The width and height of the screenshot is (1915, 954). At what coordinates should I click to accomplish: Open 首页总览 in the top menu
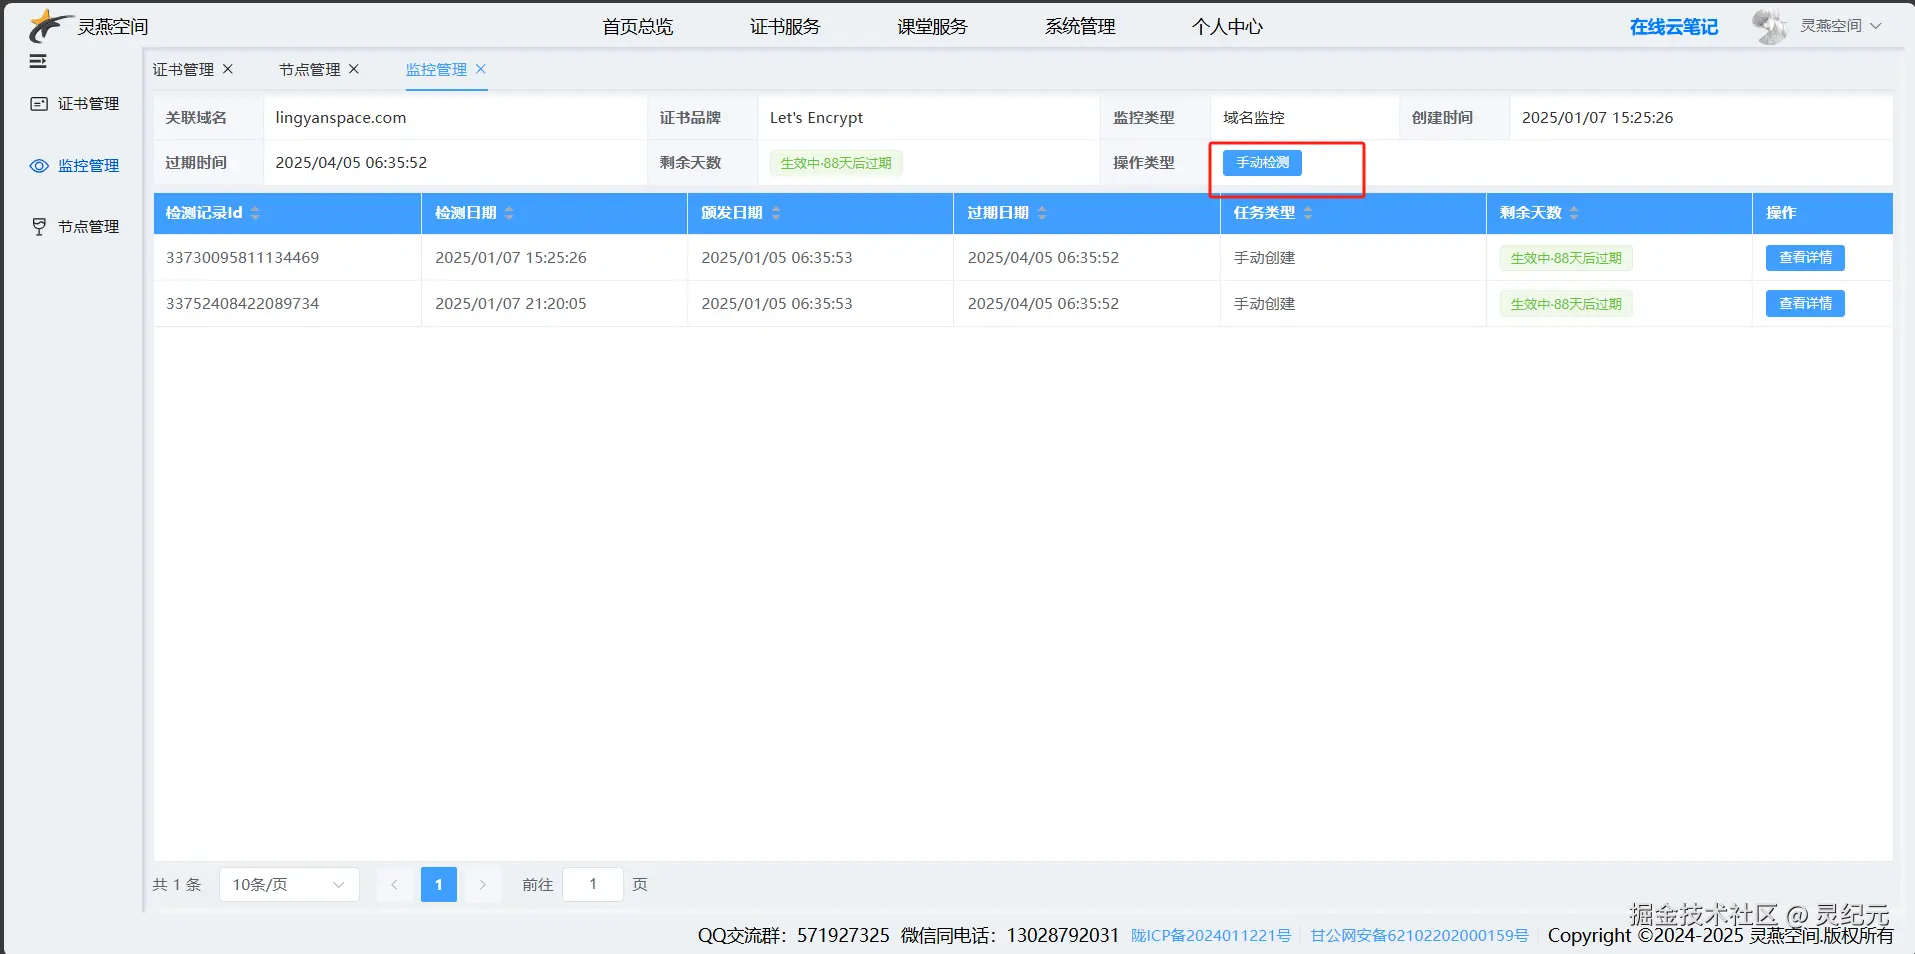[x=638, y=27]
